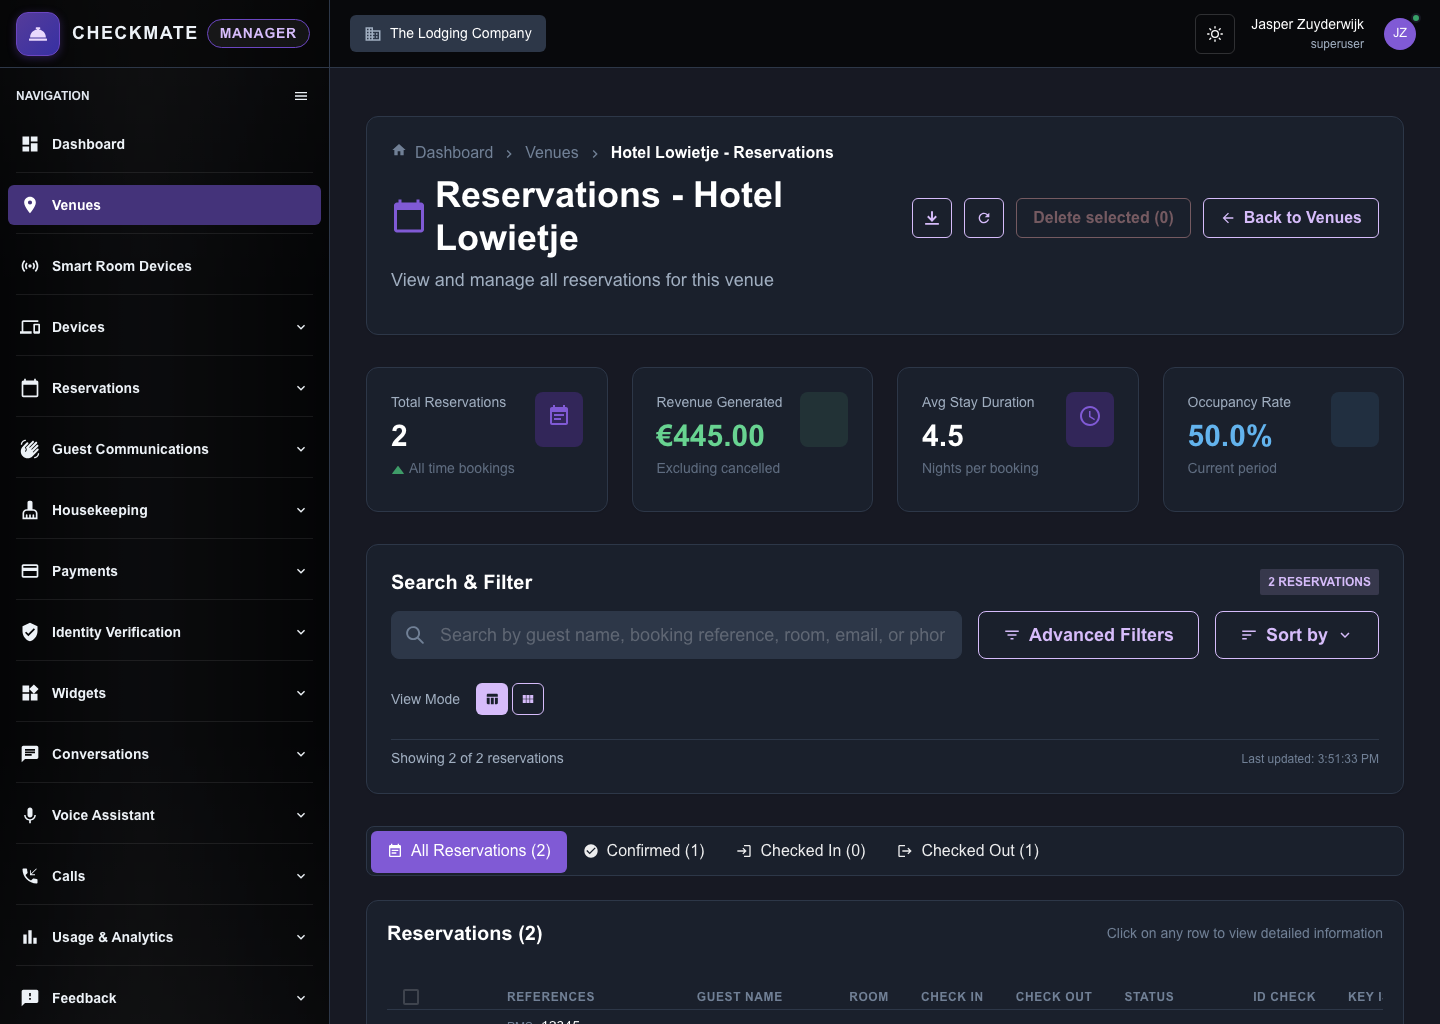Click the Back to Venues button
The image size is (1440, 1024).
click(x=1291, y=218)
